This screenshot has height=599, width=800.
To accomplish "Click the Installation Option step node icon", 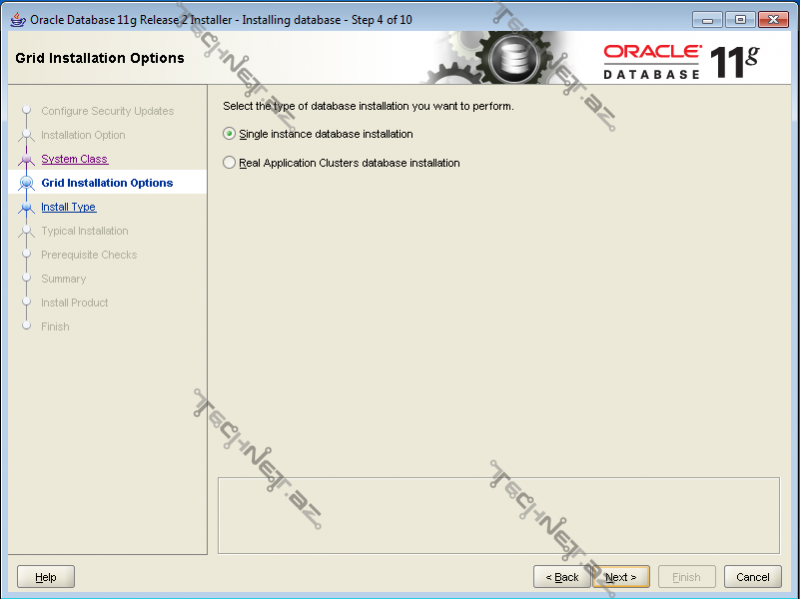I will (x=27, y=135).
